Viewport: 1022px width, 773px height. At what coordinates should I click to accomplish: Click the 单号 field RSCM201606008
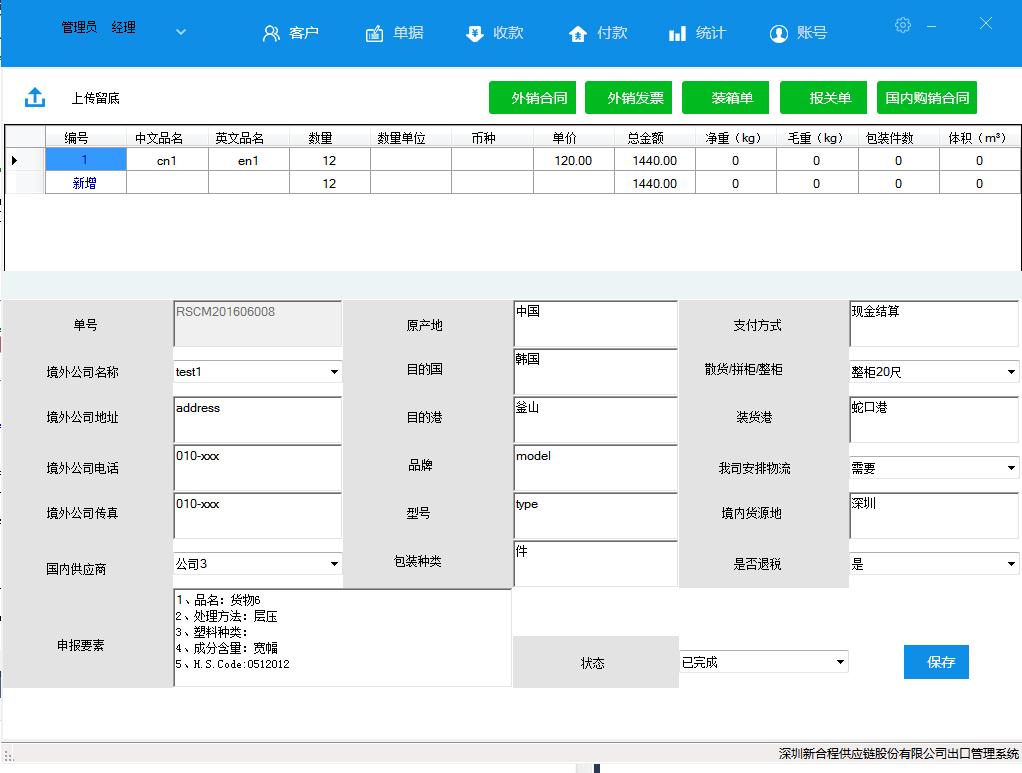coord(257,324)
